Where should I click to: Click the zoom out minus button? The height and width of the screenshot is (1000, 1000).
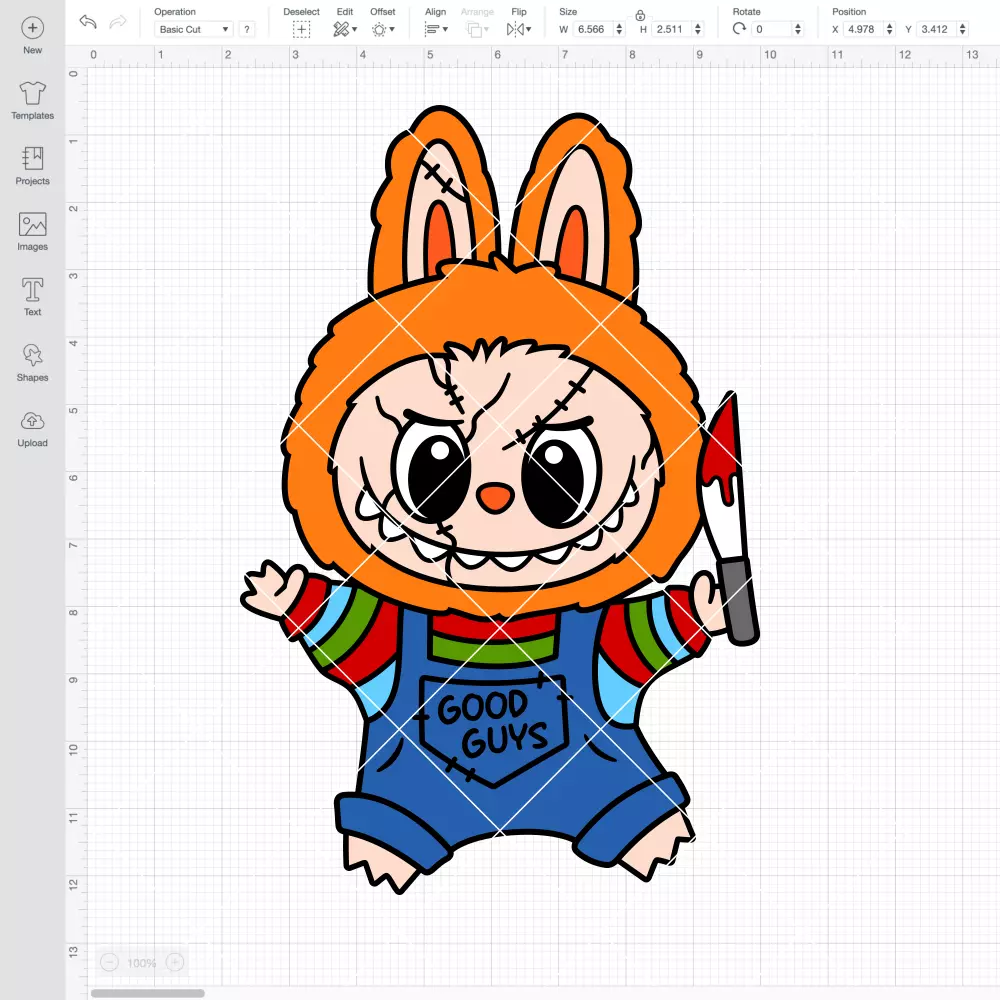point(109,962)
